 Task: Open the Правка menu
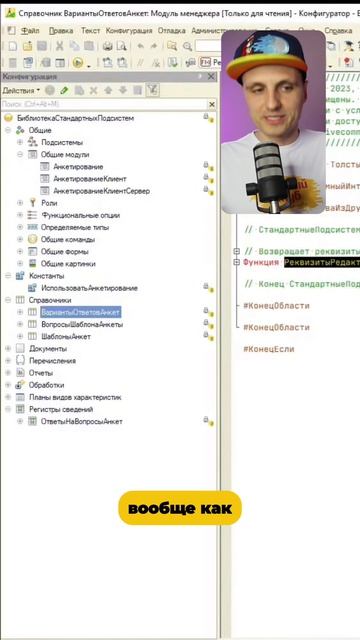pyautogui.click(x=61, y=31)
